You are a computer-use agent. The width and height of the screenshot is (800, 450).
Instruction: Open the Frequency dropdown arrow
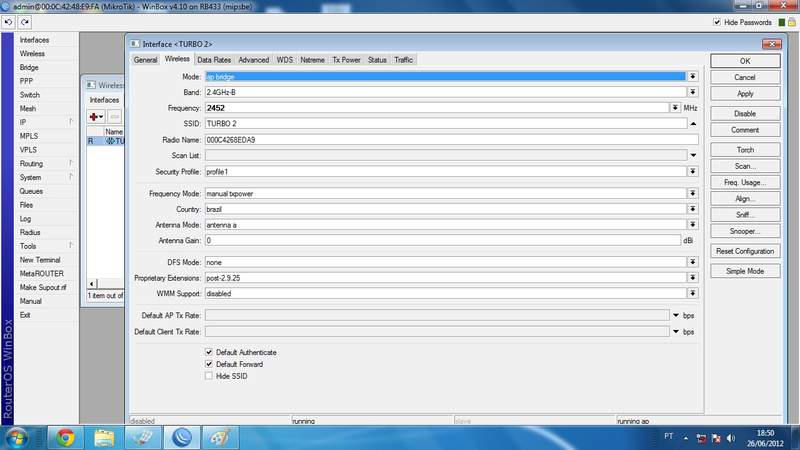click(x=675, y=108)
